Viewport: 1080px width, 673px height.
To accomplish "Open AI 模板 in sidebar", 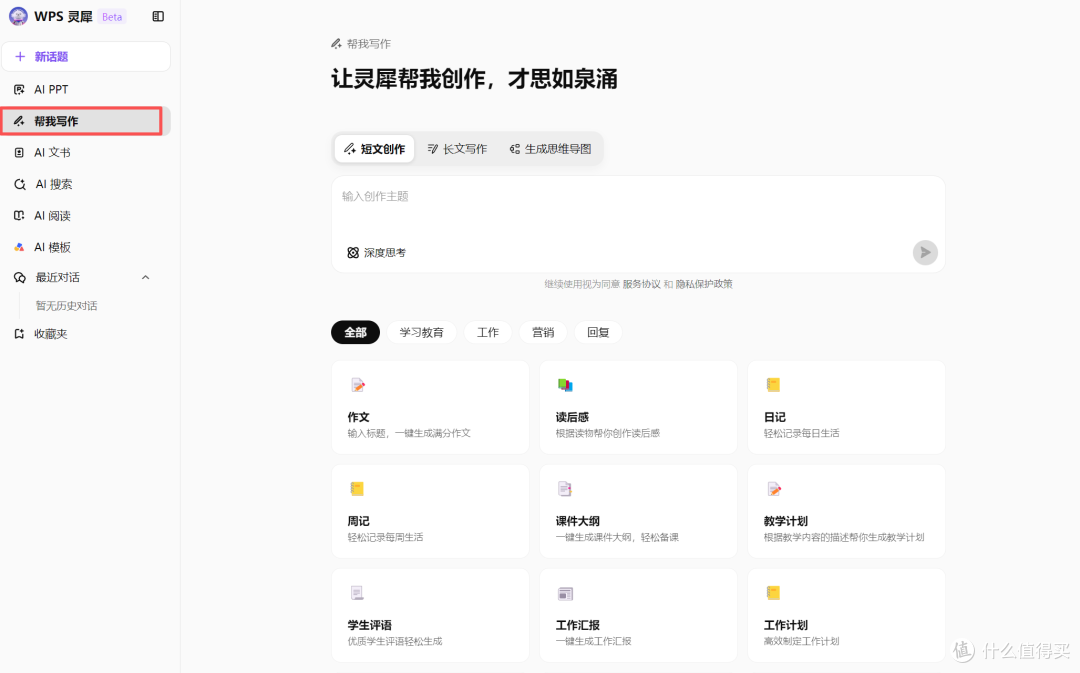I will 86,247.
